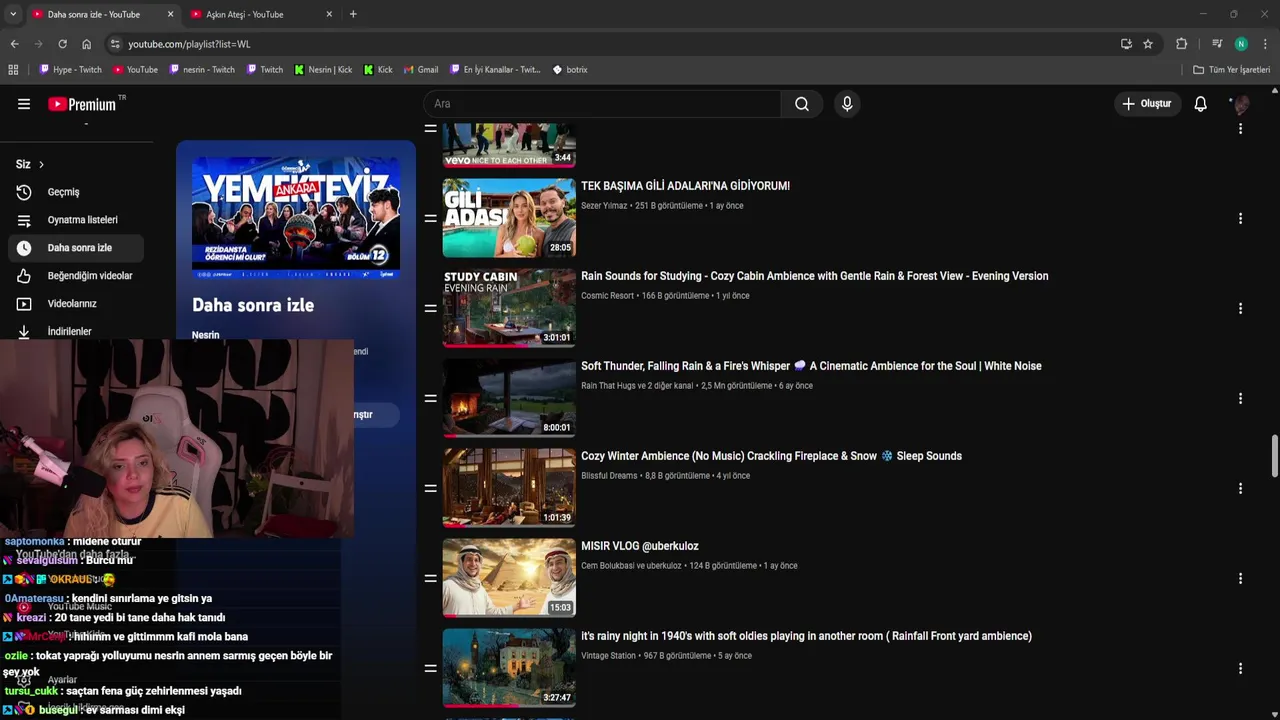This screenshot has width=1280, height=720.
Task: Open Cem Bolukbasi ve uberkuloz channel link
Action: point(631,566)
